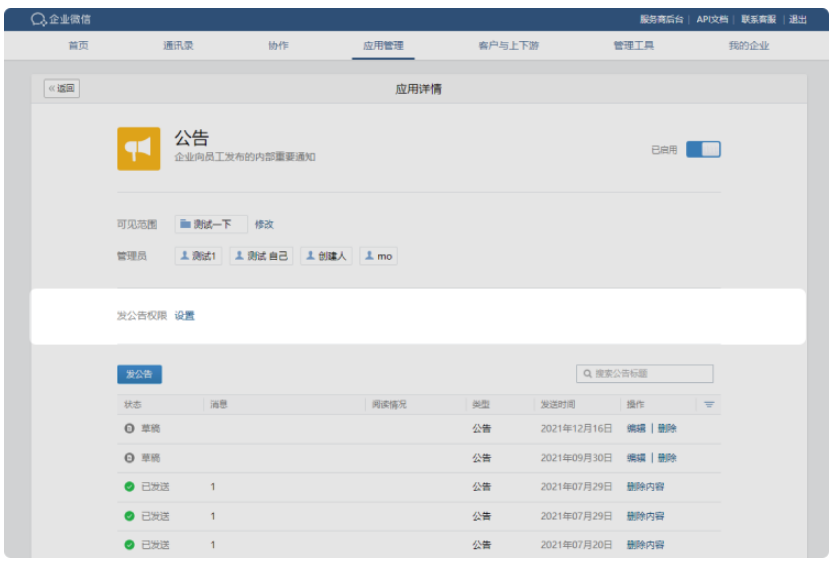This screenshot has height=565, width=834.
Task: Click the filter icon in table header
Action: tap(709, 405)
